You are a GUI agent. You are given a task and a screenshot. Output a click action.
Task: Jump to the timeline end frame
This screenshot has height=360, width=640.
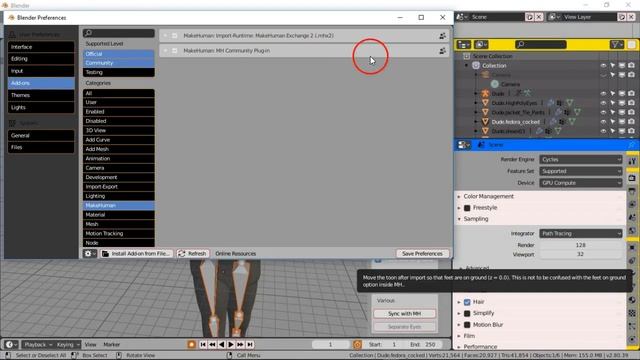pyautogui.click(x=250, y=344)
